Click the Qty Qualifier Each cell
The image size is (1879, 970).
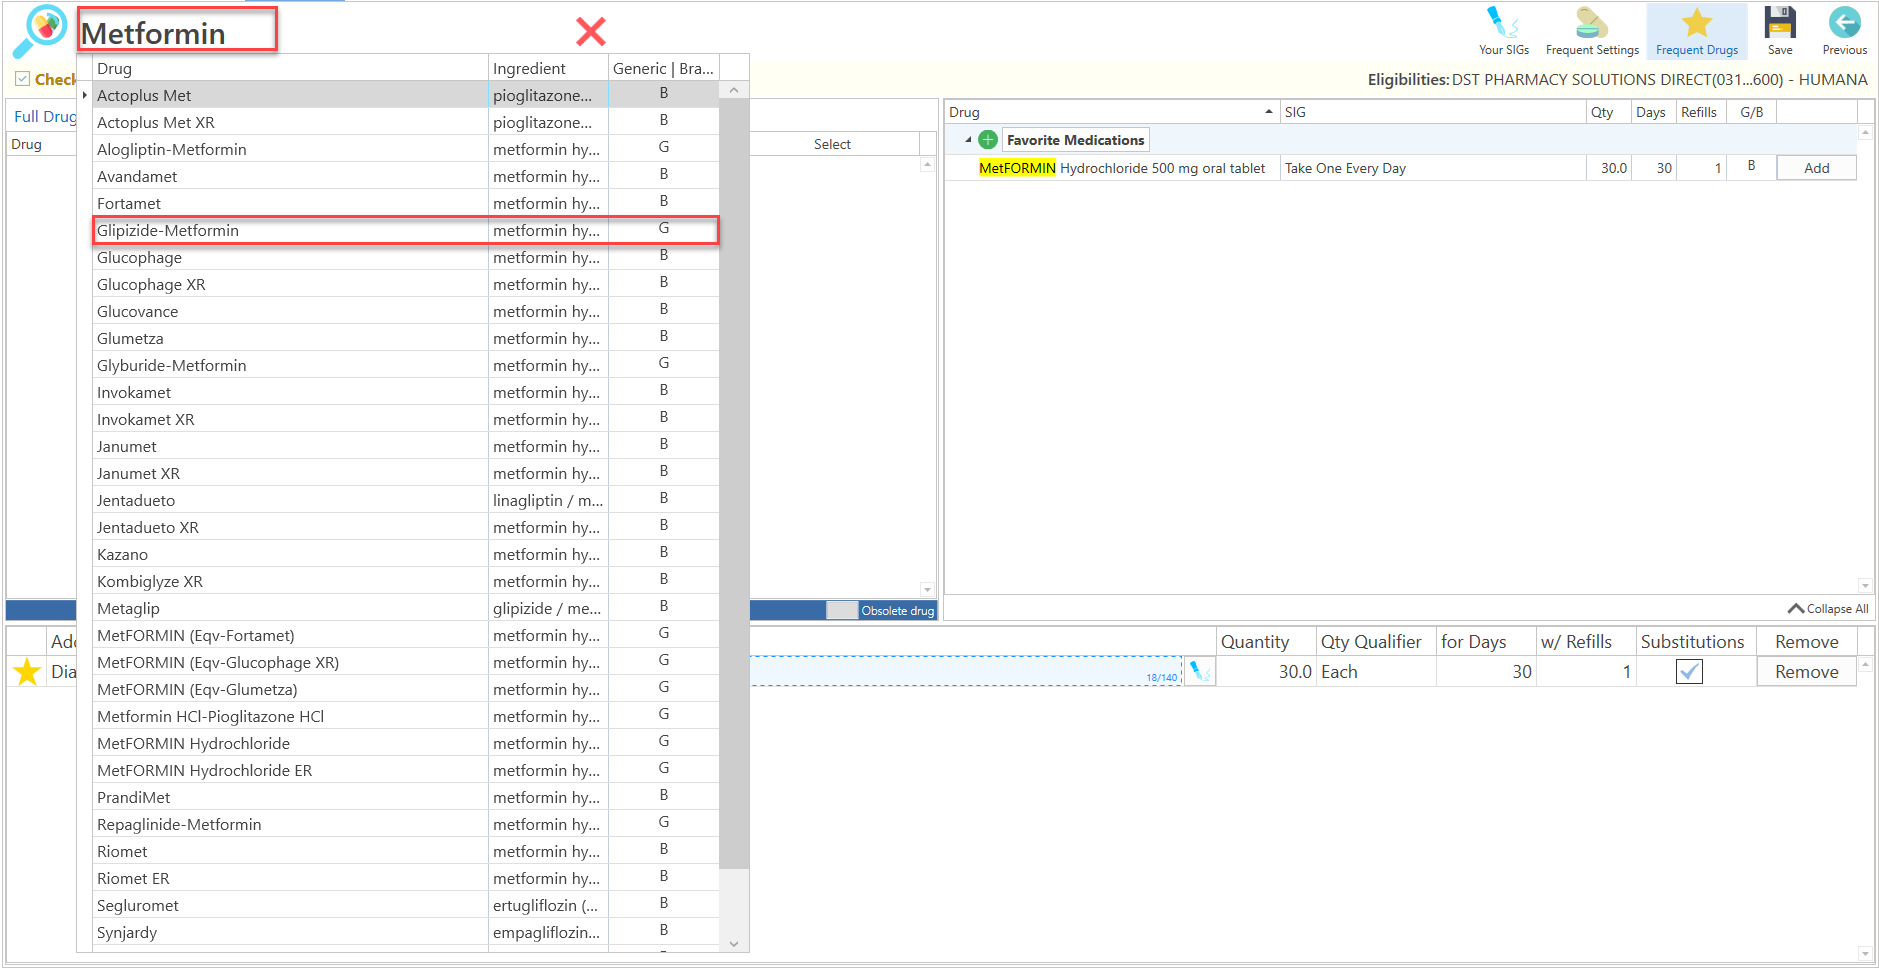click(x=1376, y=672)
